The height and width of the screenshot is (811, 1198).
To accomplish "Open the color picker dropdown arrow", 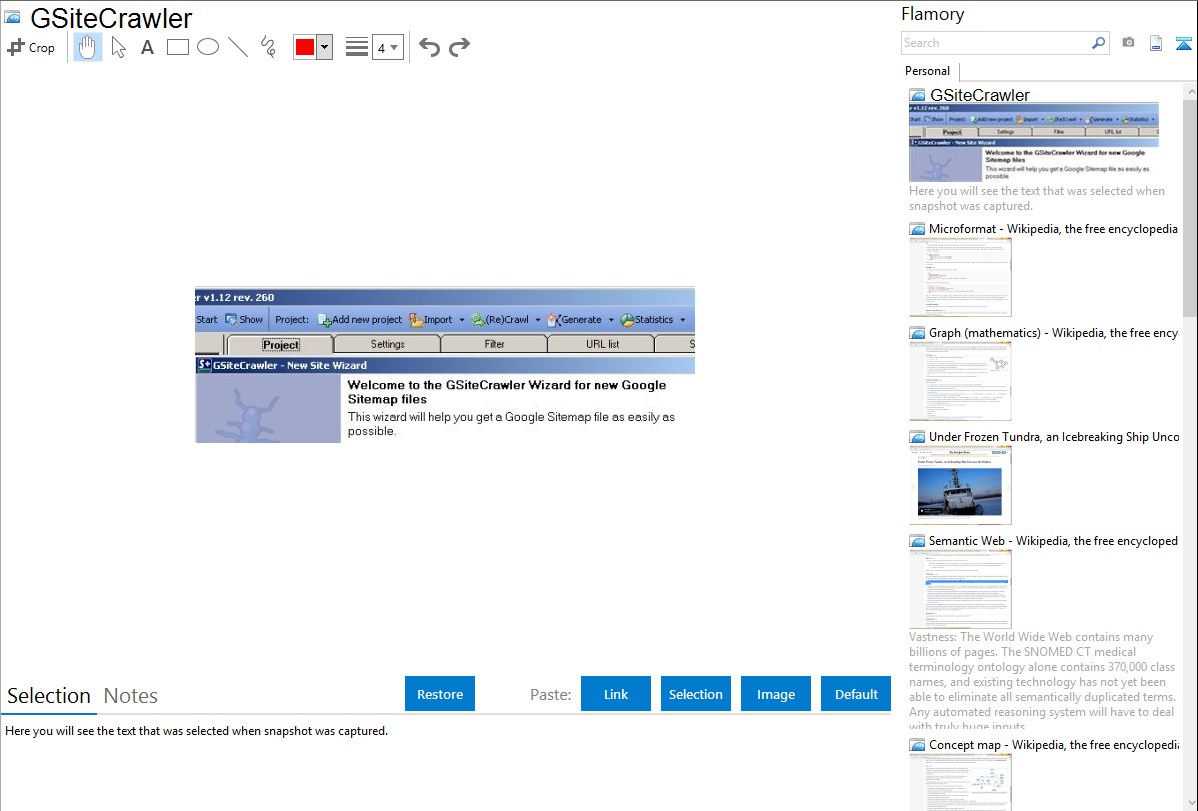I will [x=324, y=47].
